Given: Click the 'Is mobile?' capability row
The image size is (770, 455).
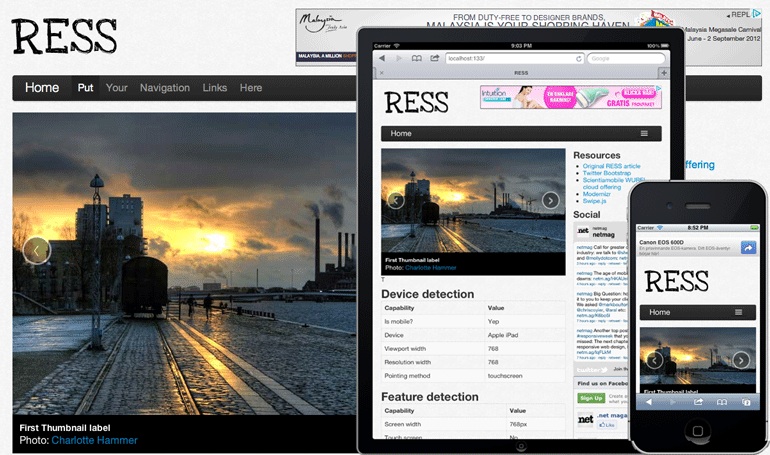Looking at the screenshot, I should [473, 321].
